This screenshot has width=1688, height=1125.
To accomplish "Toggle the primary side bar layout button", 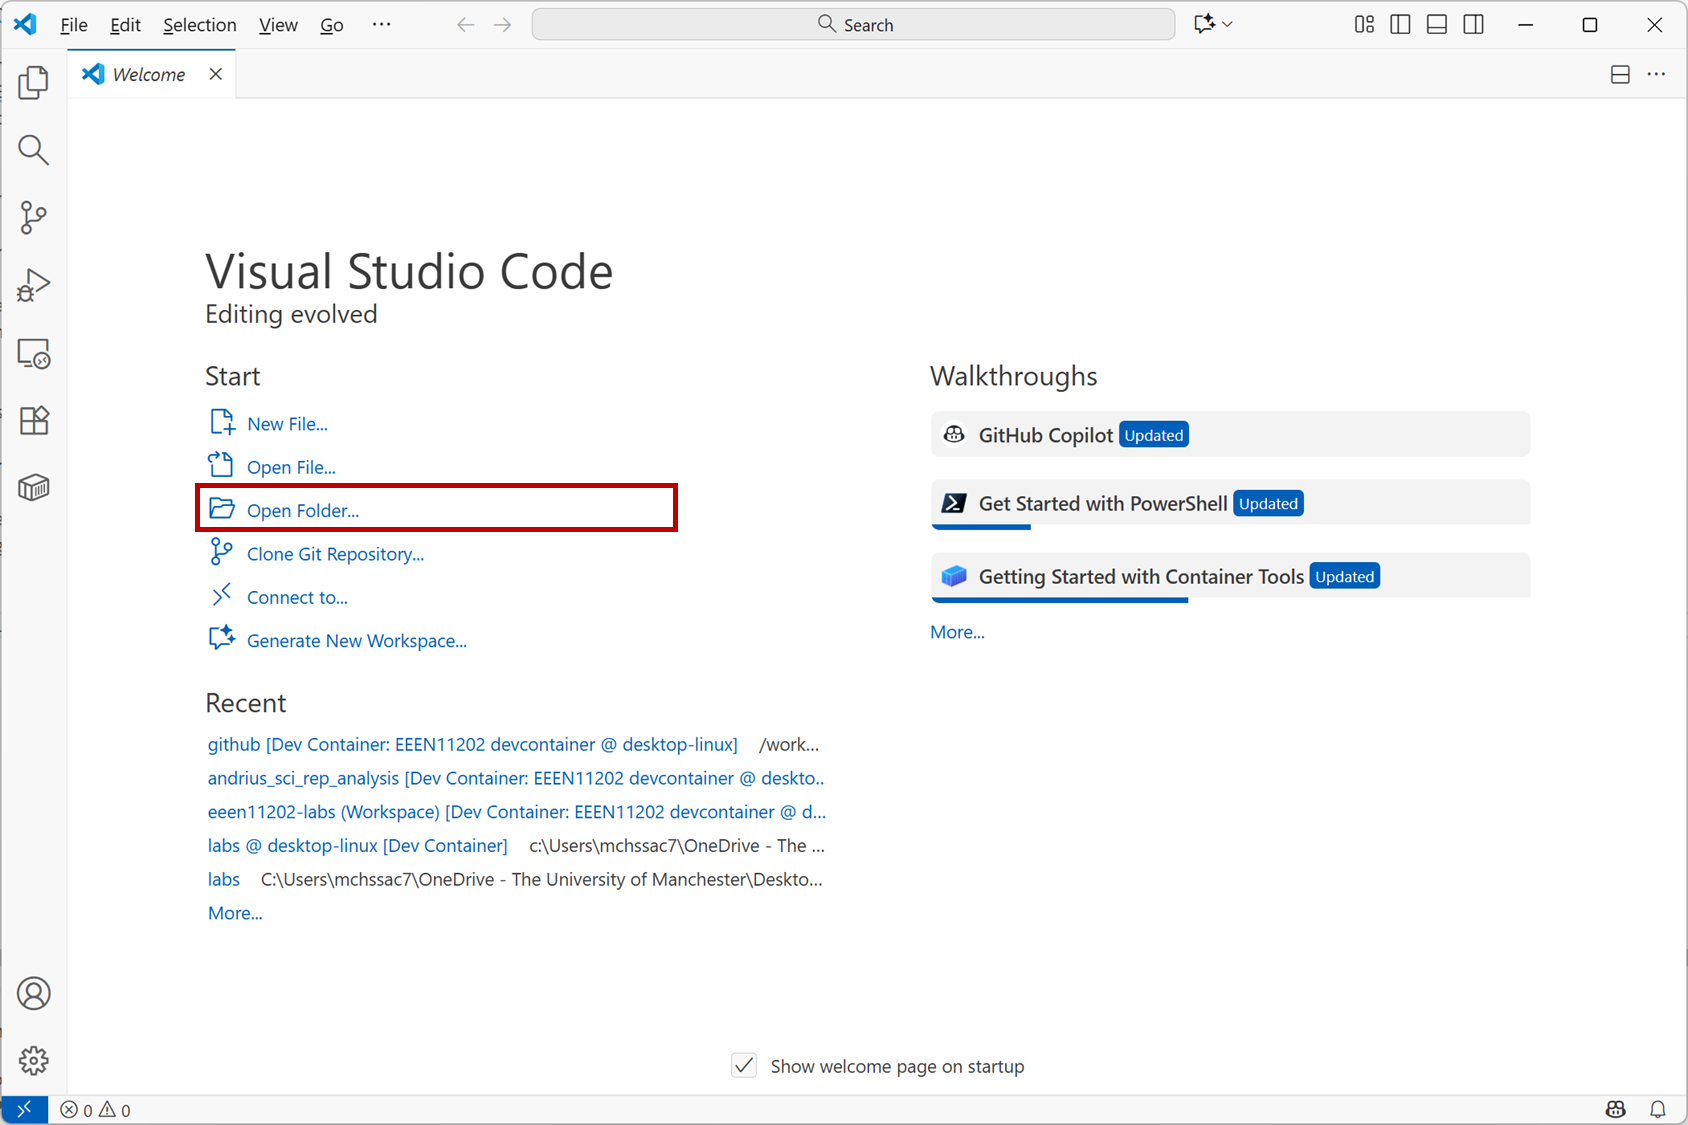I will point(1400,24).
